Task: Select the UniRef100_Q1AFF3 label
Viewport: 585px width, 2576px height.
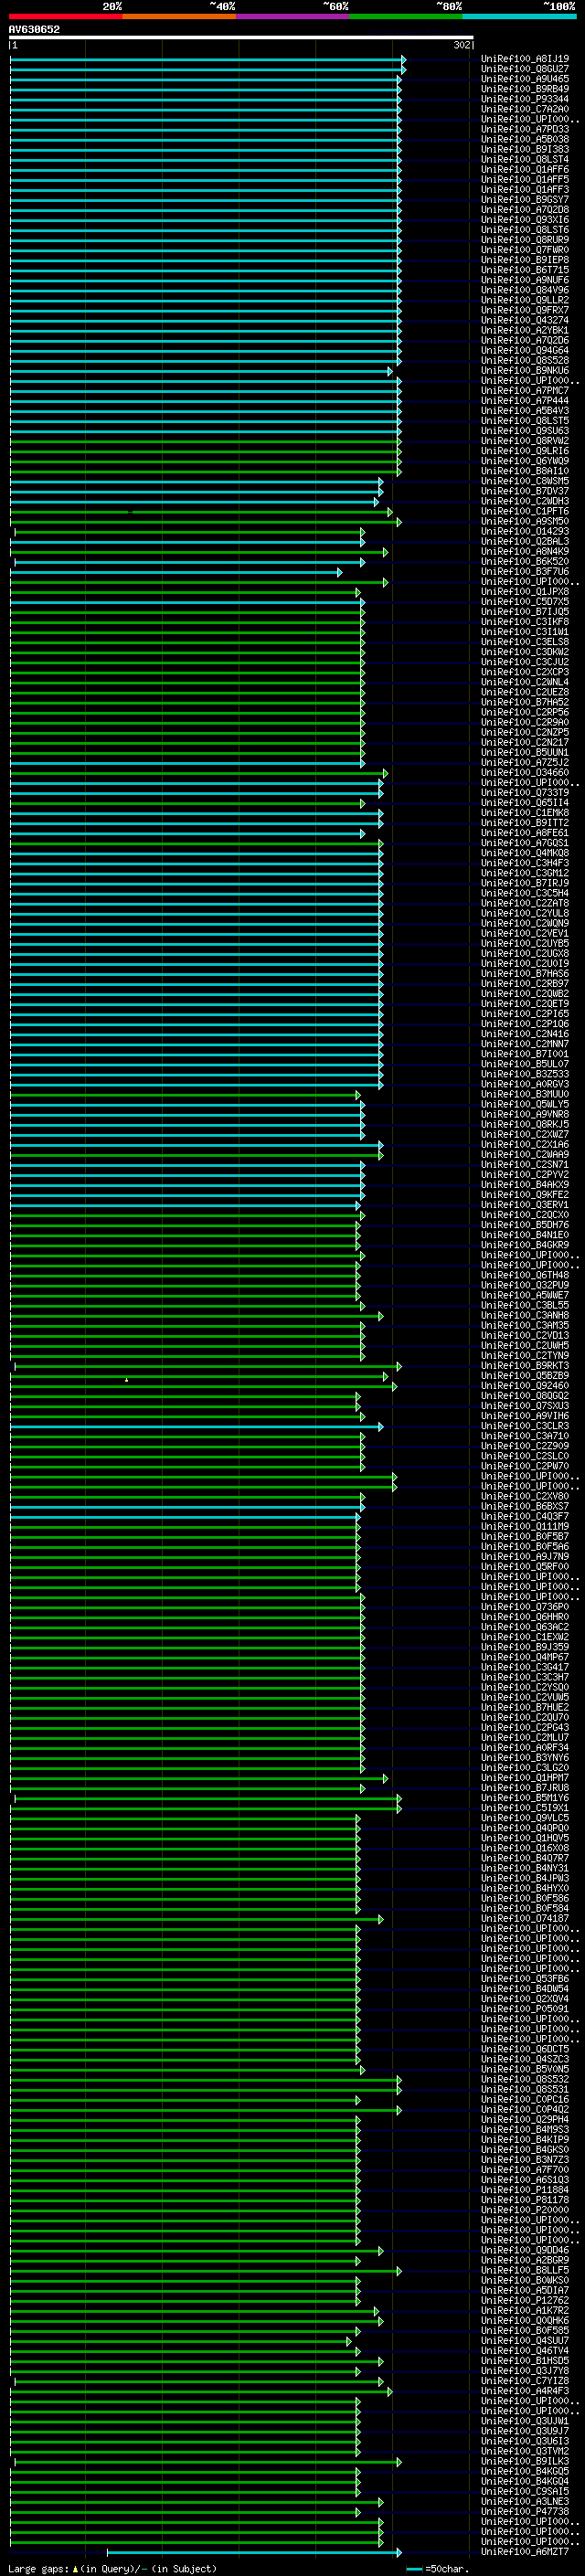Action: pyautogui.click(x=525, y=189)
